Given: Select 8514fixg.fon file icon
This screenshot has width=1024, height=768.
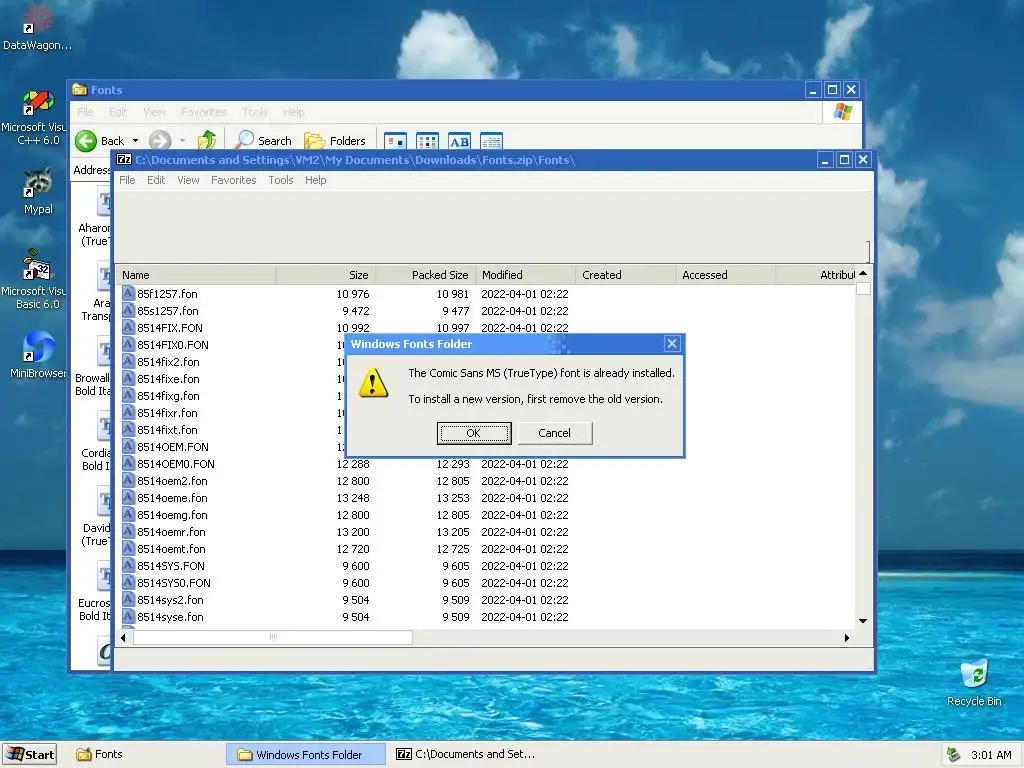Looking at the screenshot, I should 128,396.
